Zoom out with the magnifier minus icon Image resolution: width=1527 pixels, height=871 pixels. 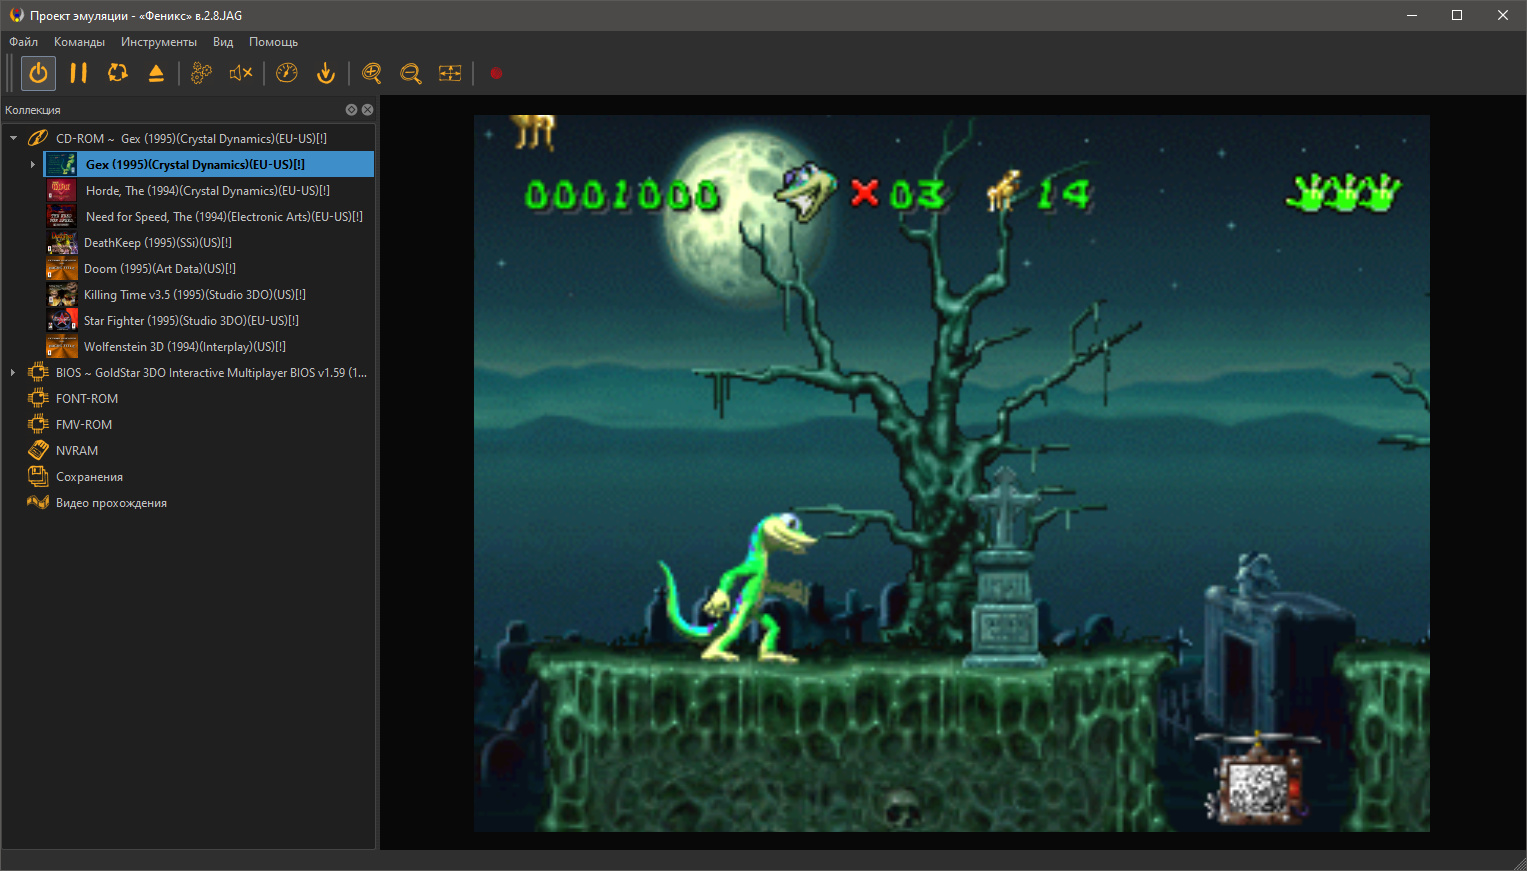(410, 73)
